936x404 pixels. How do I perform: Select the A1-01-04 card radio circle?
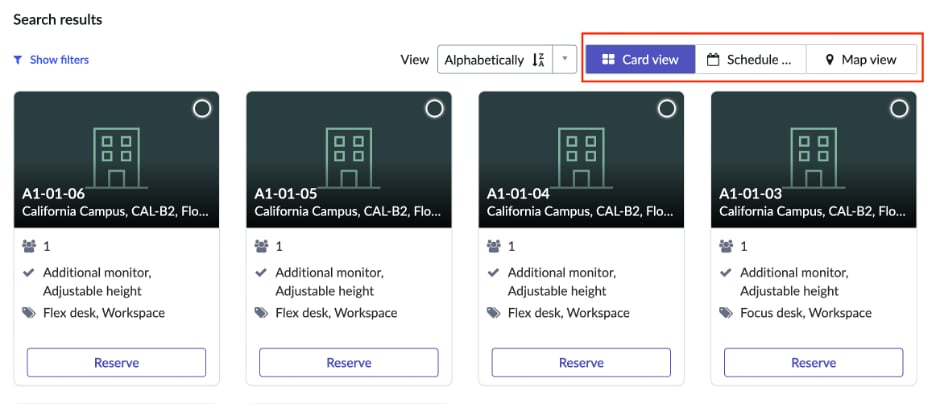point(666,109)
